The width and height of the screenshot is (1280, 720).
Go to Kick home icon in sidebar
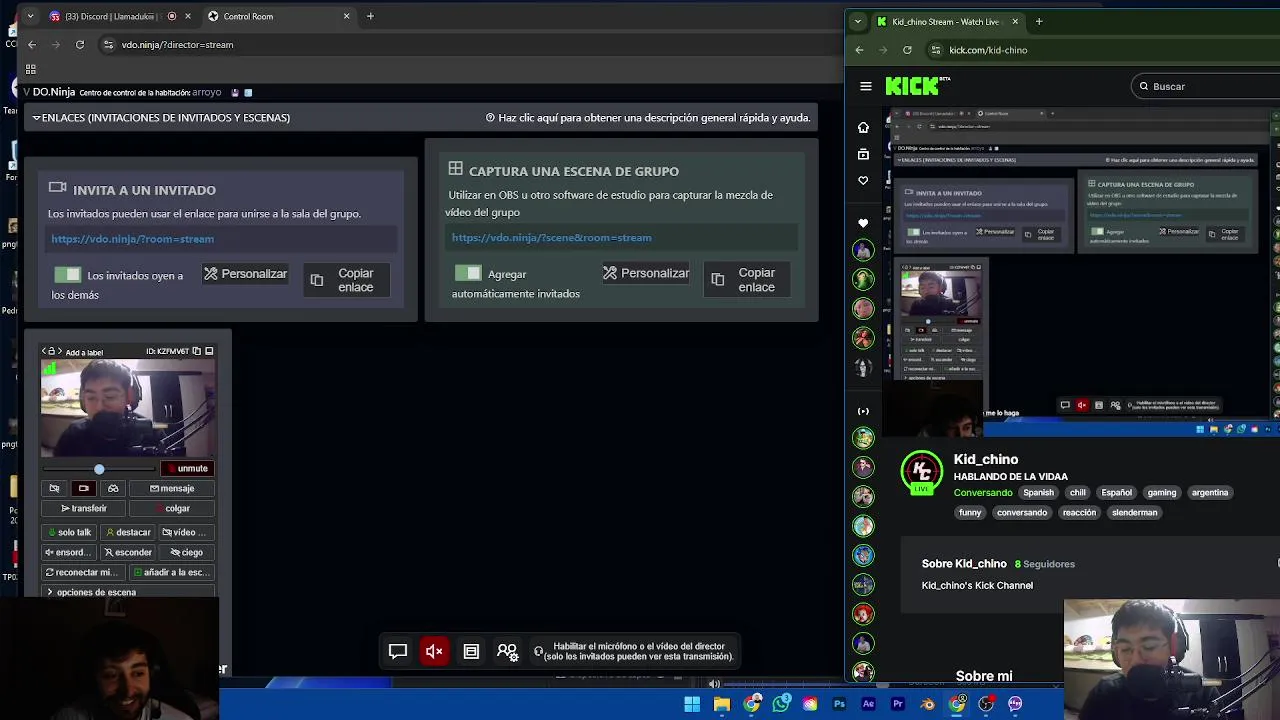863,127
